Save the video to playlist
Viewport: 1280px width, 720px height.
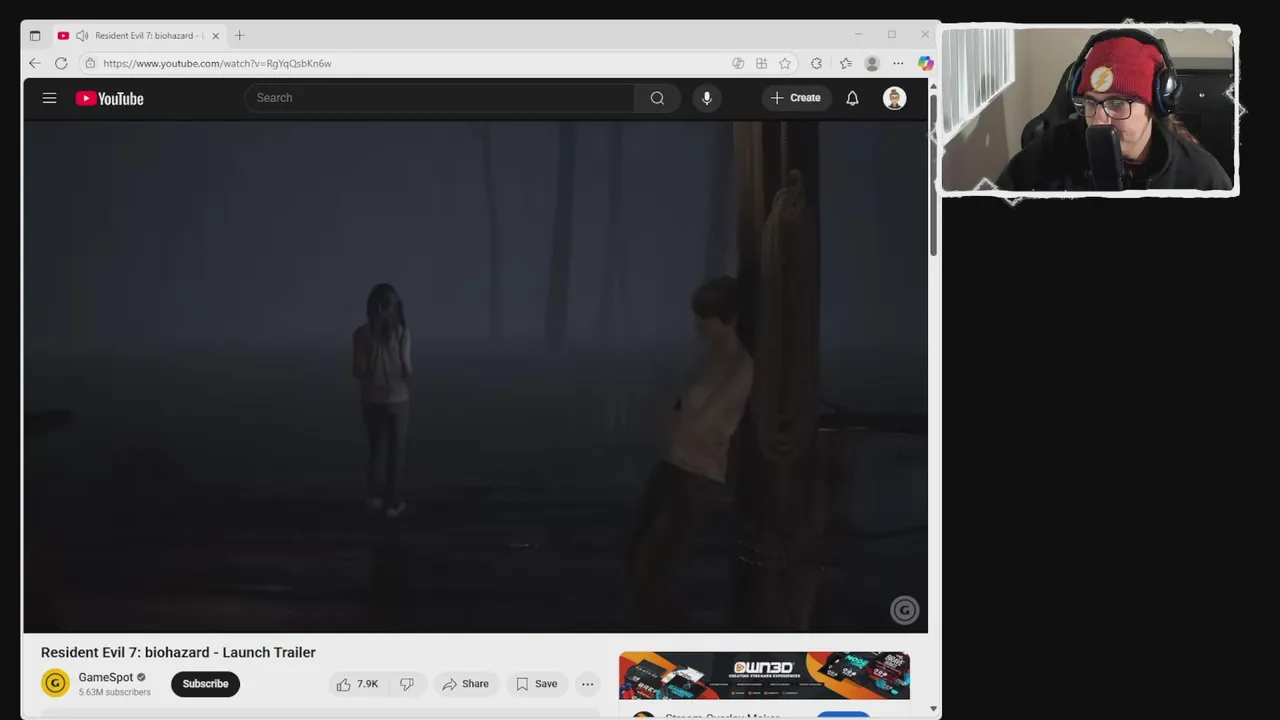(536, 684)
